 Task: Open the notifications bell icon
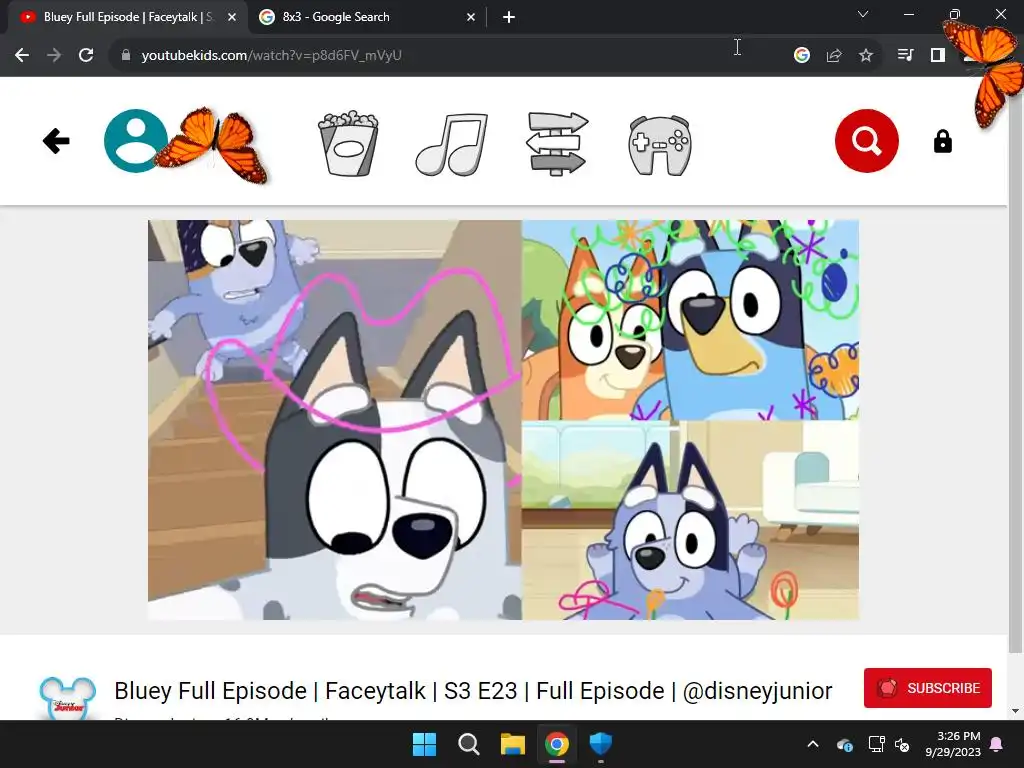(997, 744)
